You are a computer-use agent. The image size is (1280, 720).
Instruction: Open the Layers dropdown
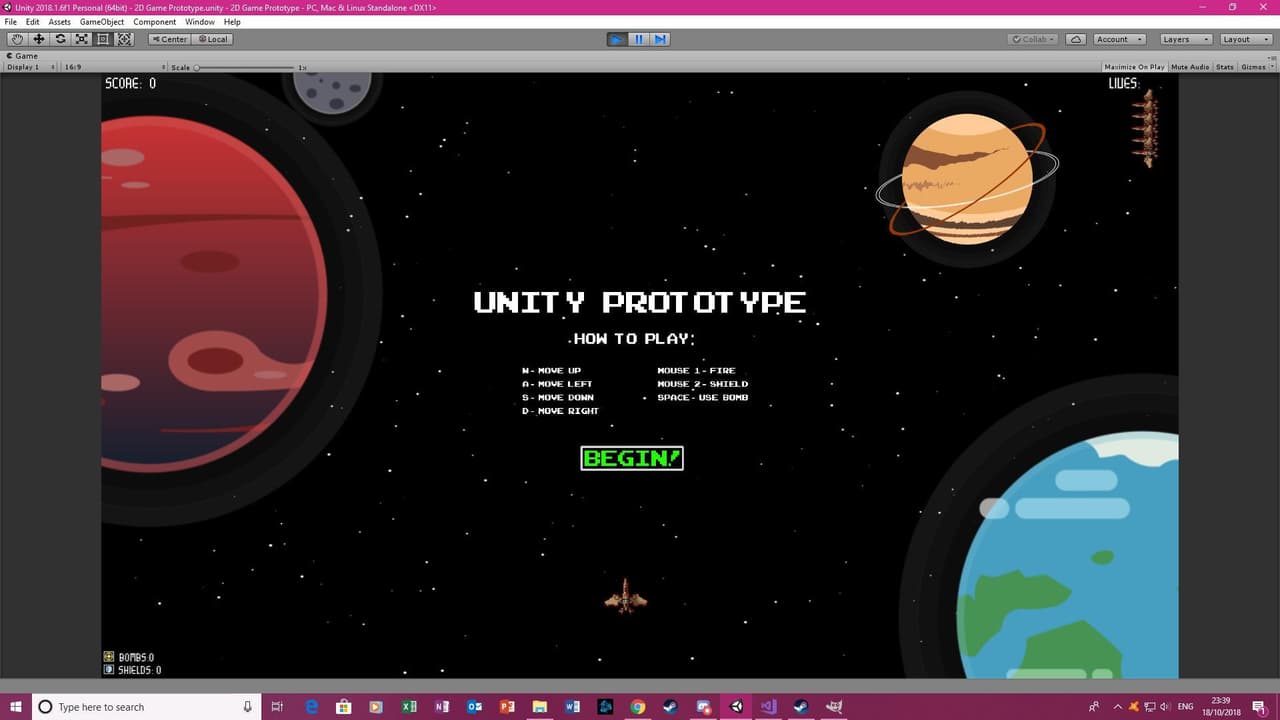pyautogui.click(x=1185, y=39)
